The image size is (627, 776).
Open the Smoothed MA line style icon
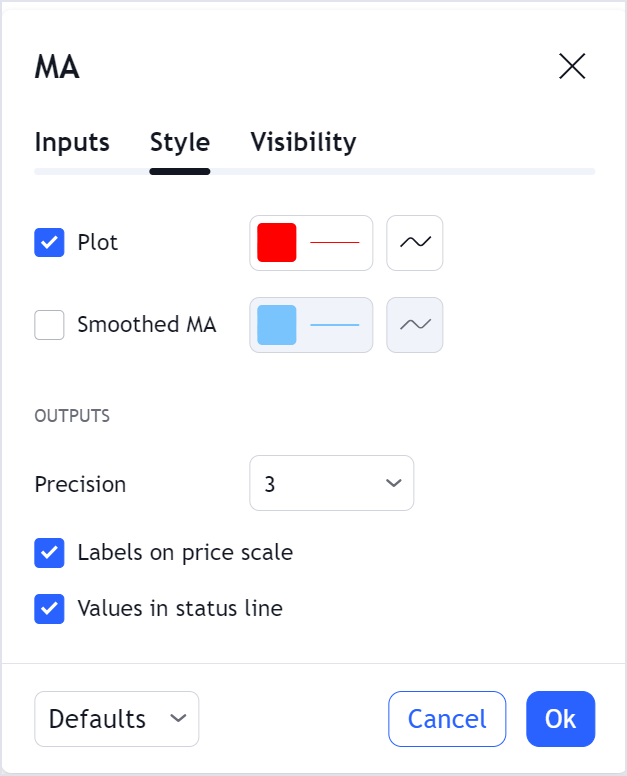point(415,325)
